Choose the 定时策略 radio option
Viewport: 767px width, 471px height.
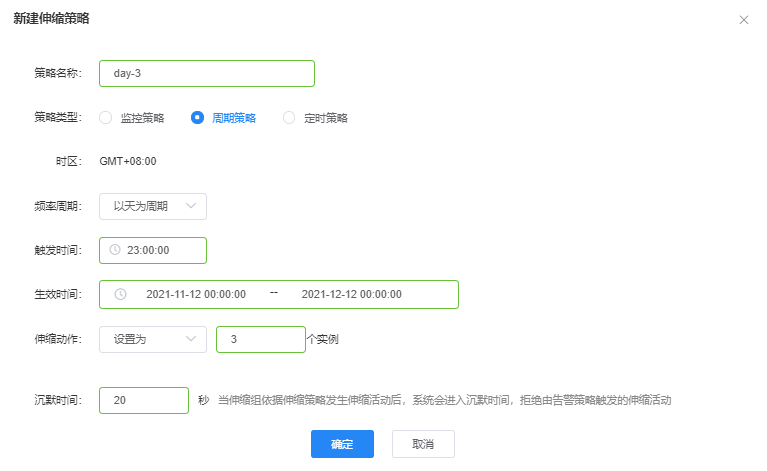(x=289, y=118)
